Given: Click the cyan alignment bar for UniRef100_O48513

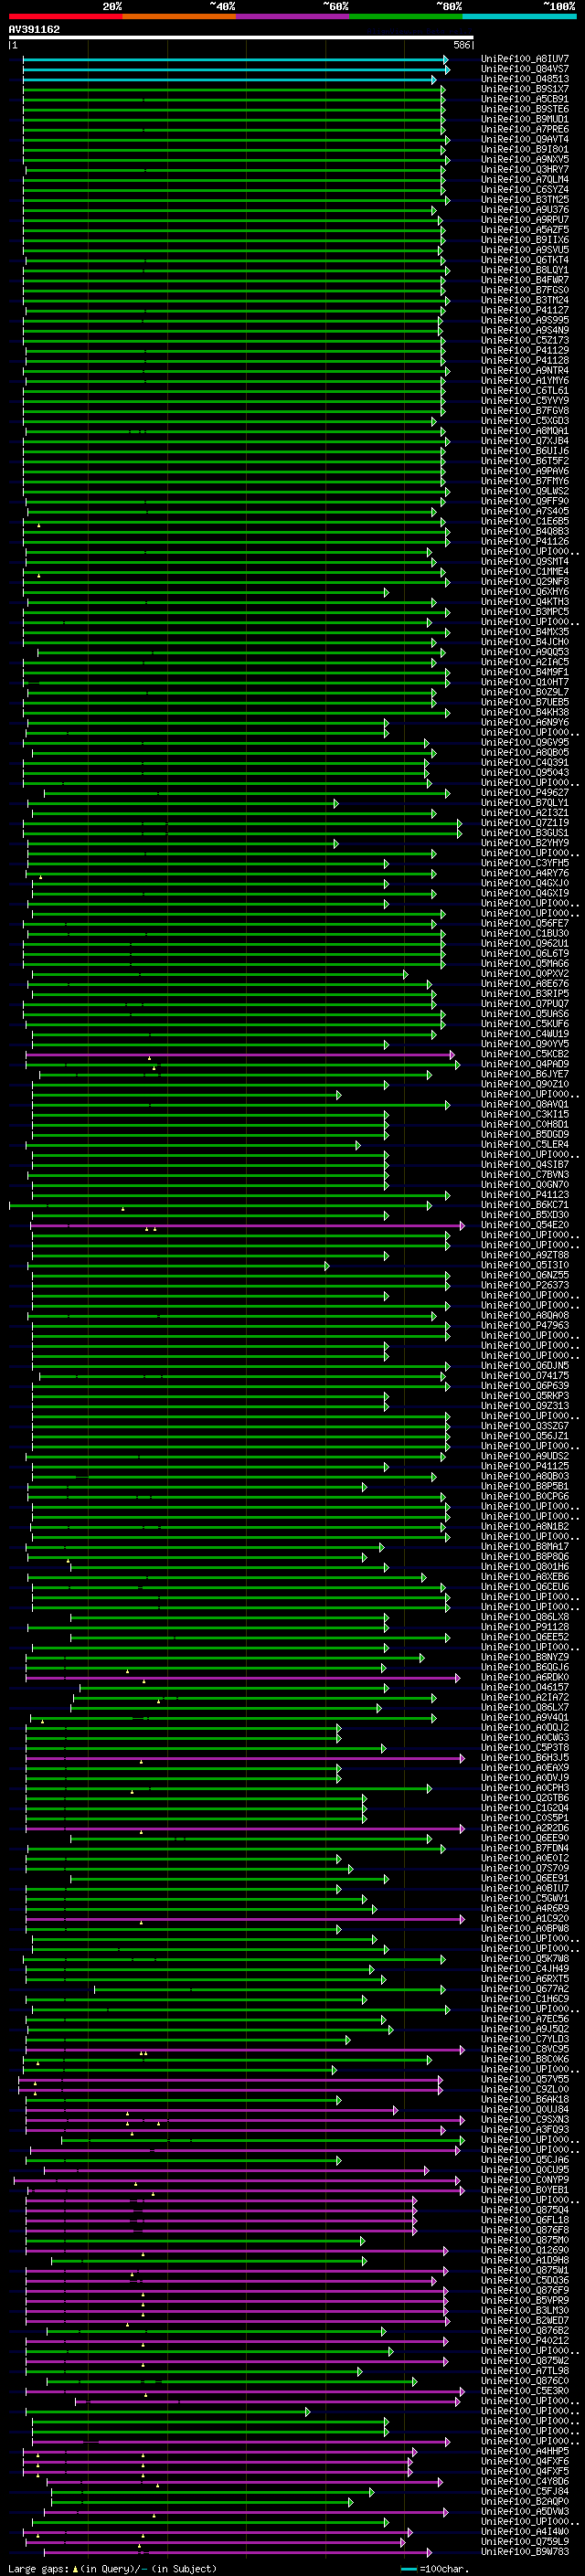Looking at the screenshot, I should coord(229,79).
